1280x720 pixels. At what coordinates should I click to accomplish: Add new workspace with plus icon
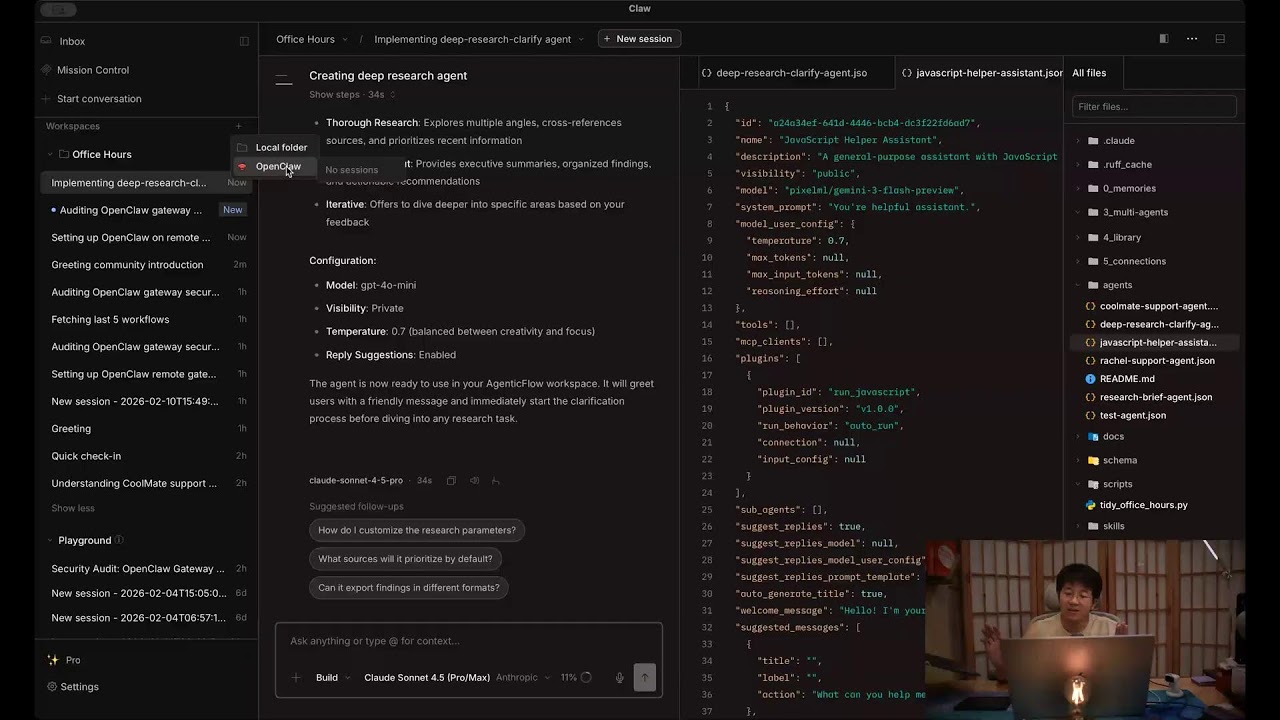[238, 126]
